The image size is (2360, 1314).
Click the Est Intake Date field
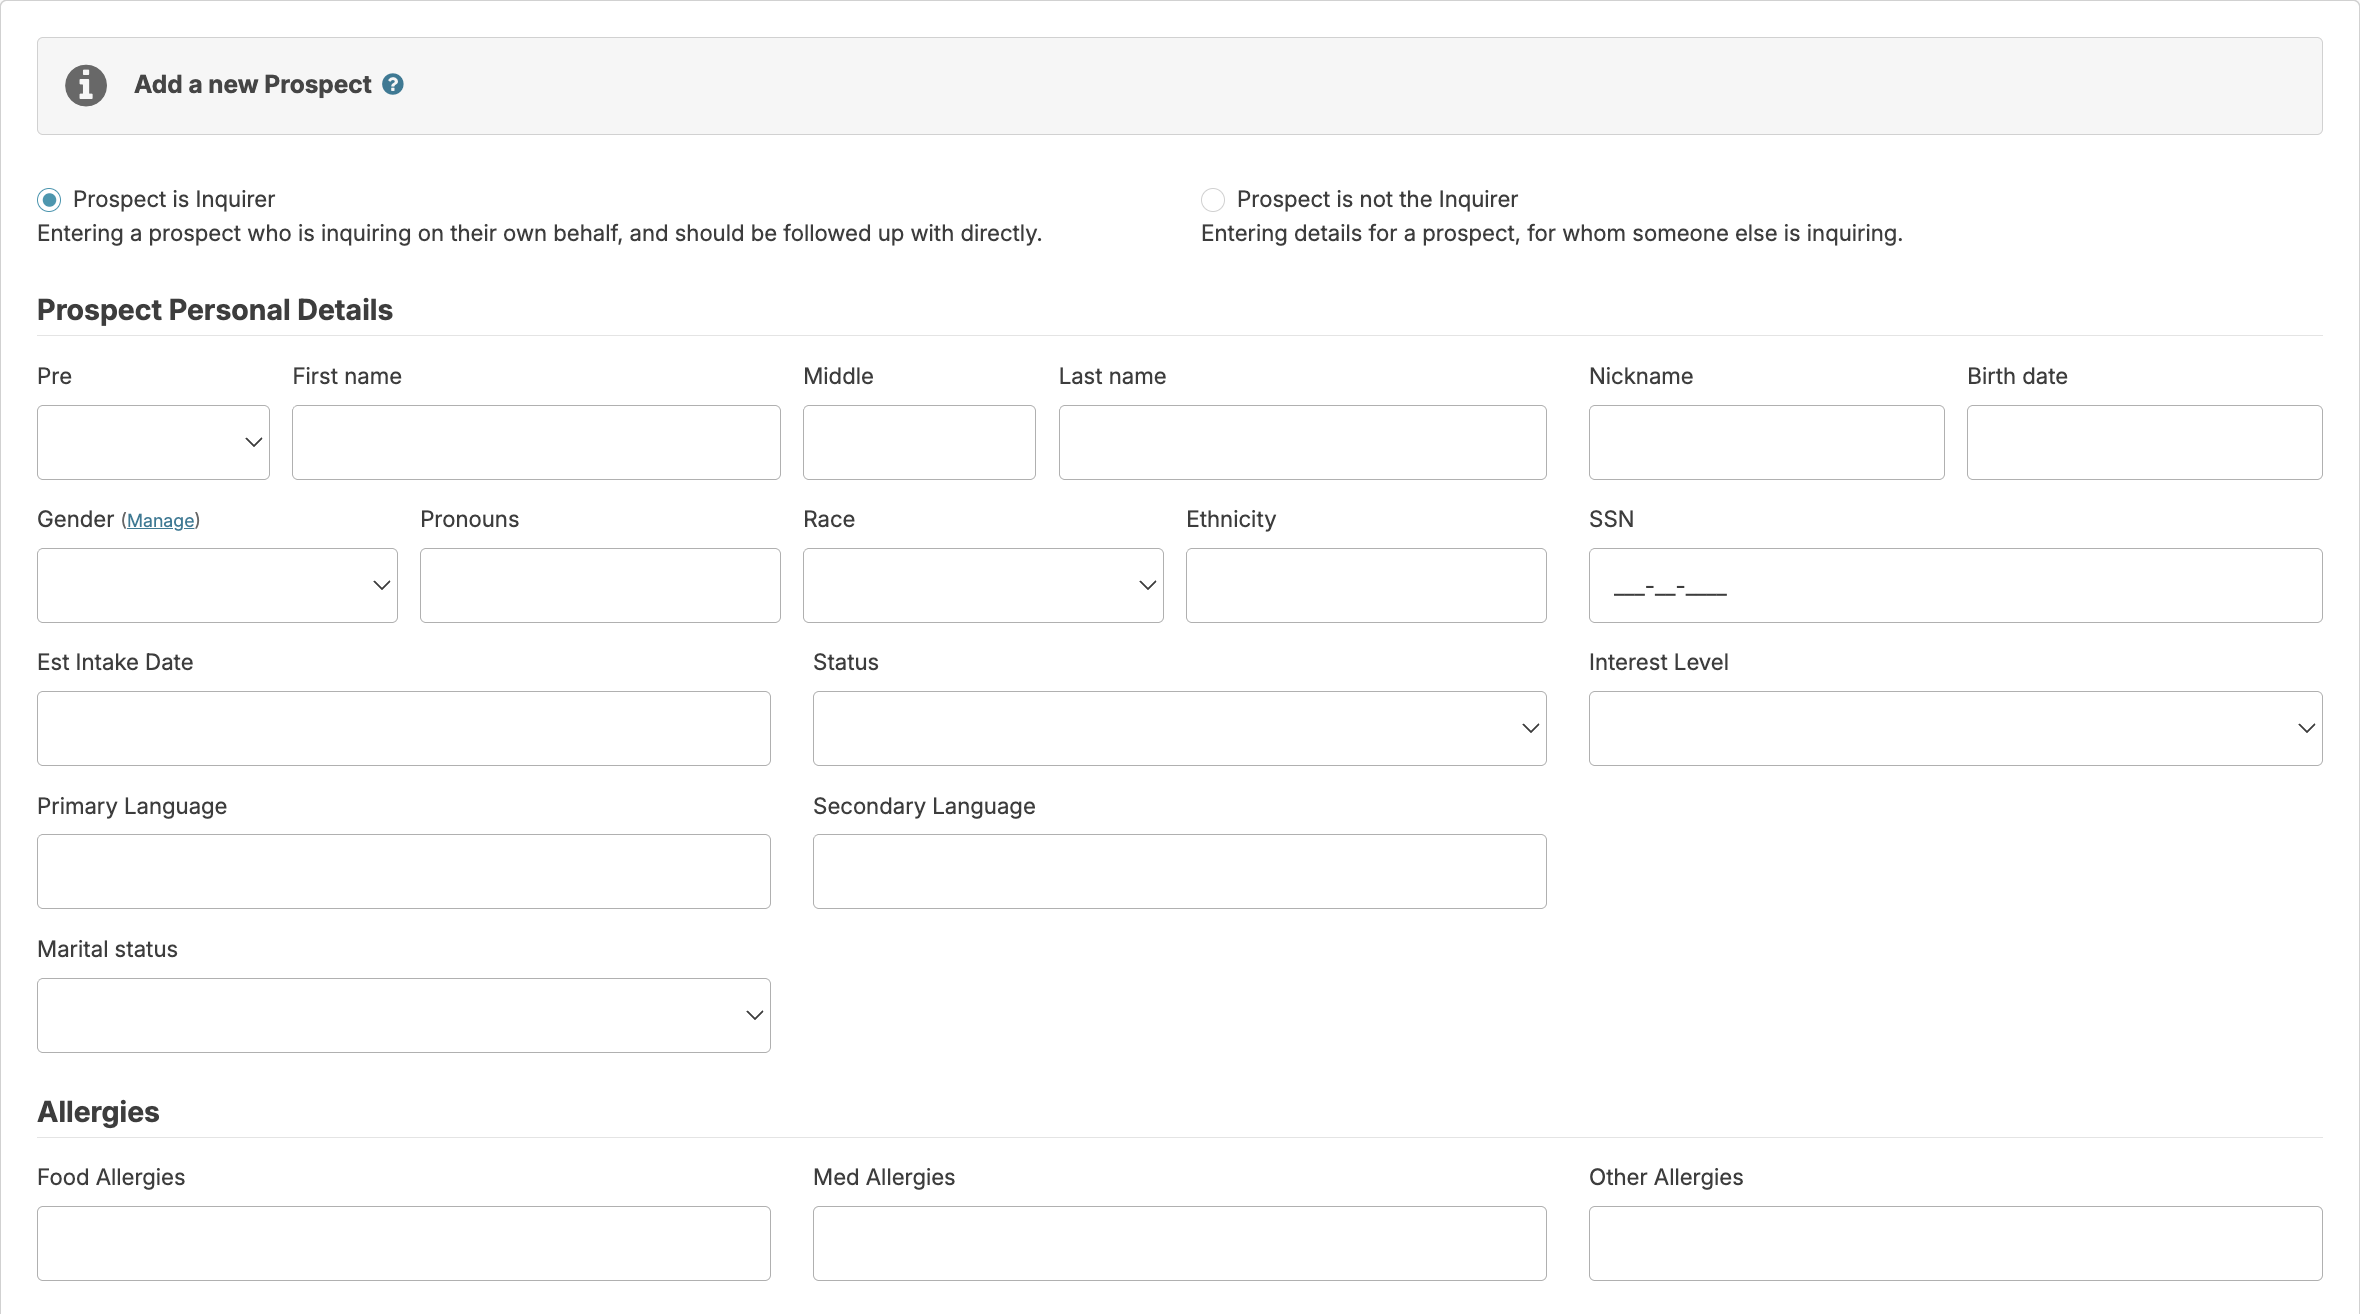tap(403, 728)
